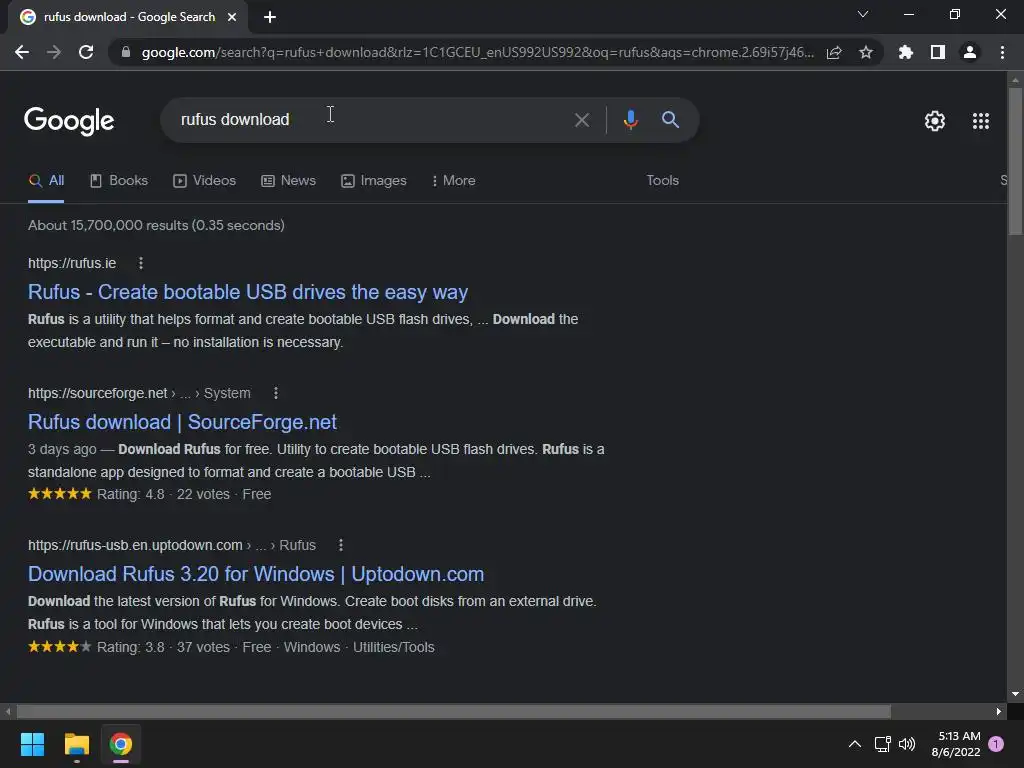Screen dimensions: 1024x768
Task: Share this page via address bar icon
Action: pos(834,52)
